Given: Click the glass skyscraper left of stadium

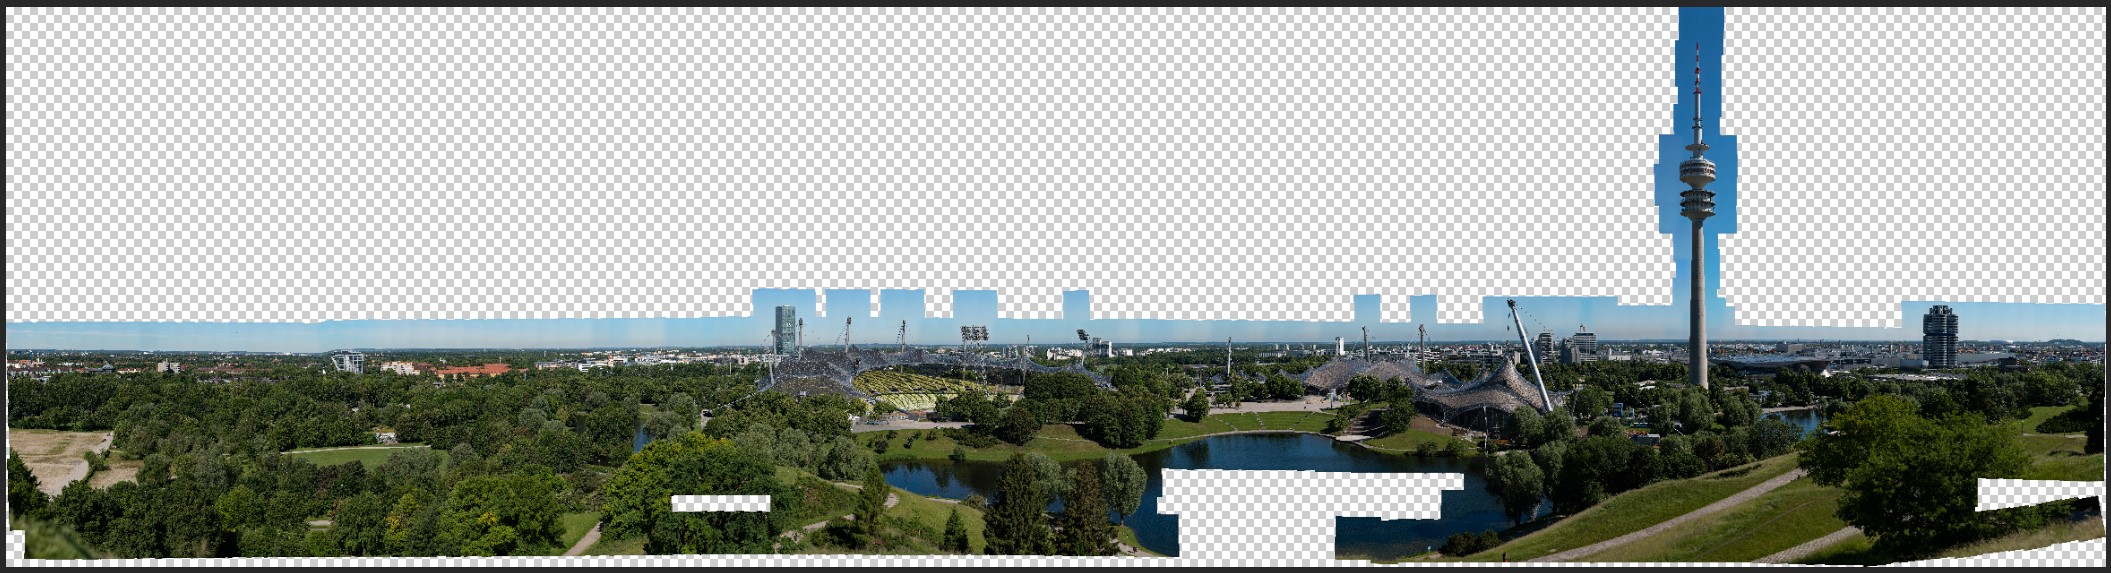Looking at the screenshot, I should click(x=785, y=330).
